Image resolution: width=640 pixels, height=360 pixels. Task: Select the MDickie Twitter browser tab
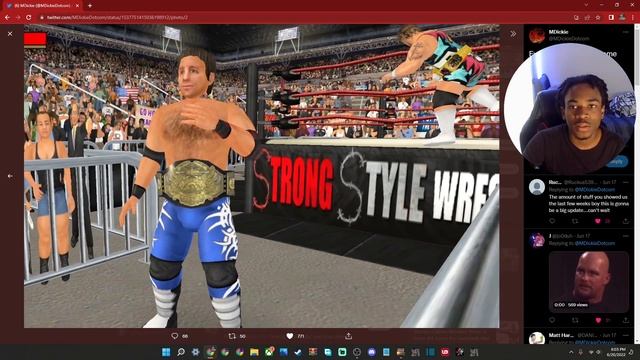[x=42, y=6]
